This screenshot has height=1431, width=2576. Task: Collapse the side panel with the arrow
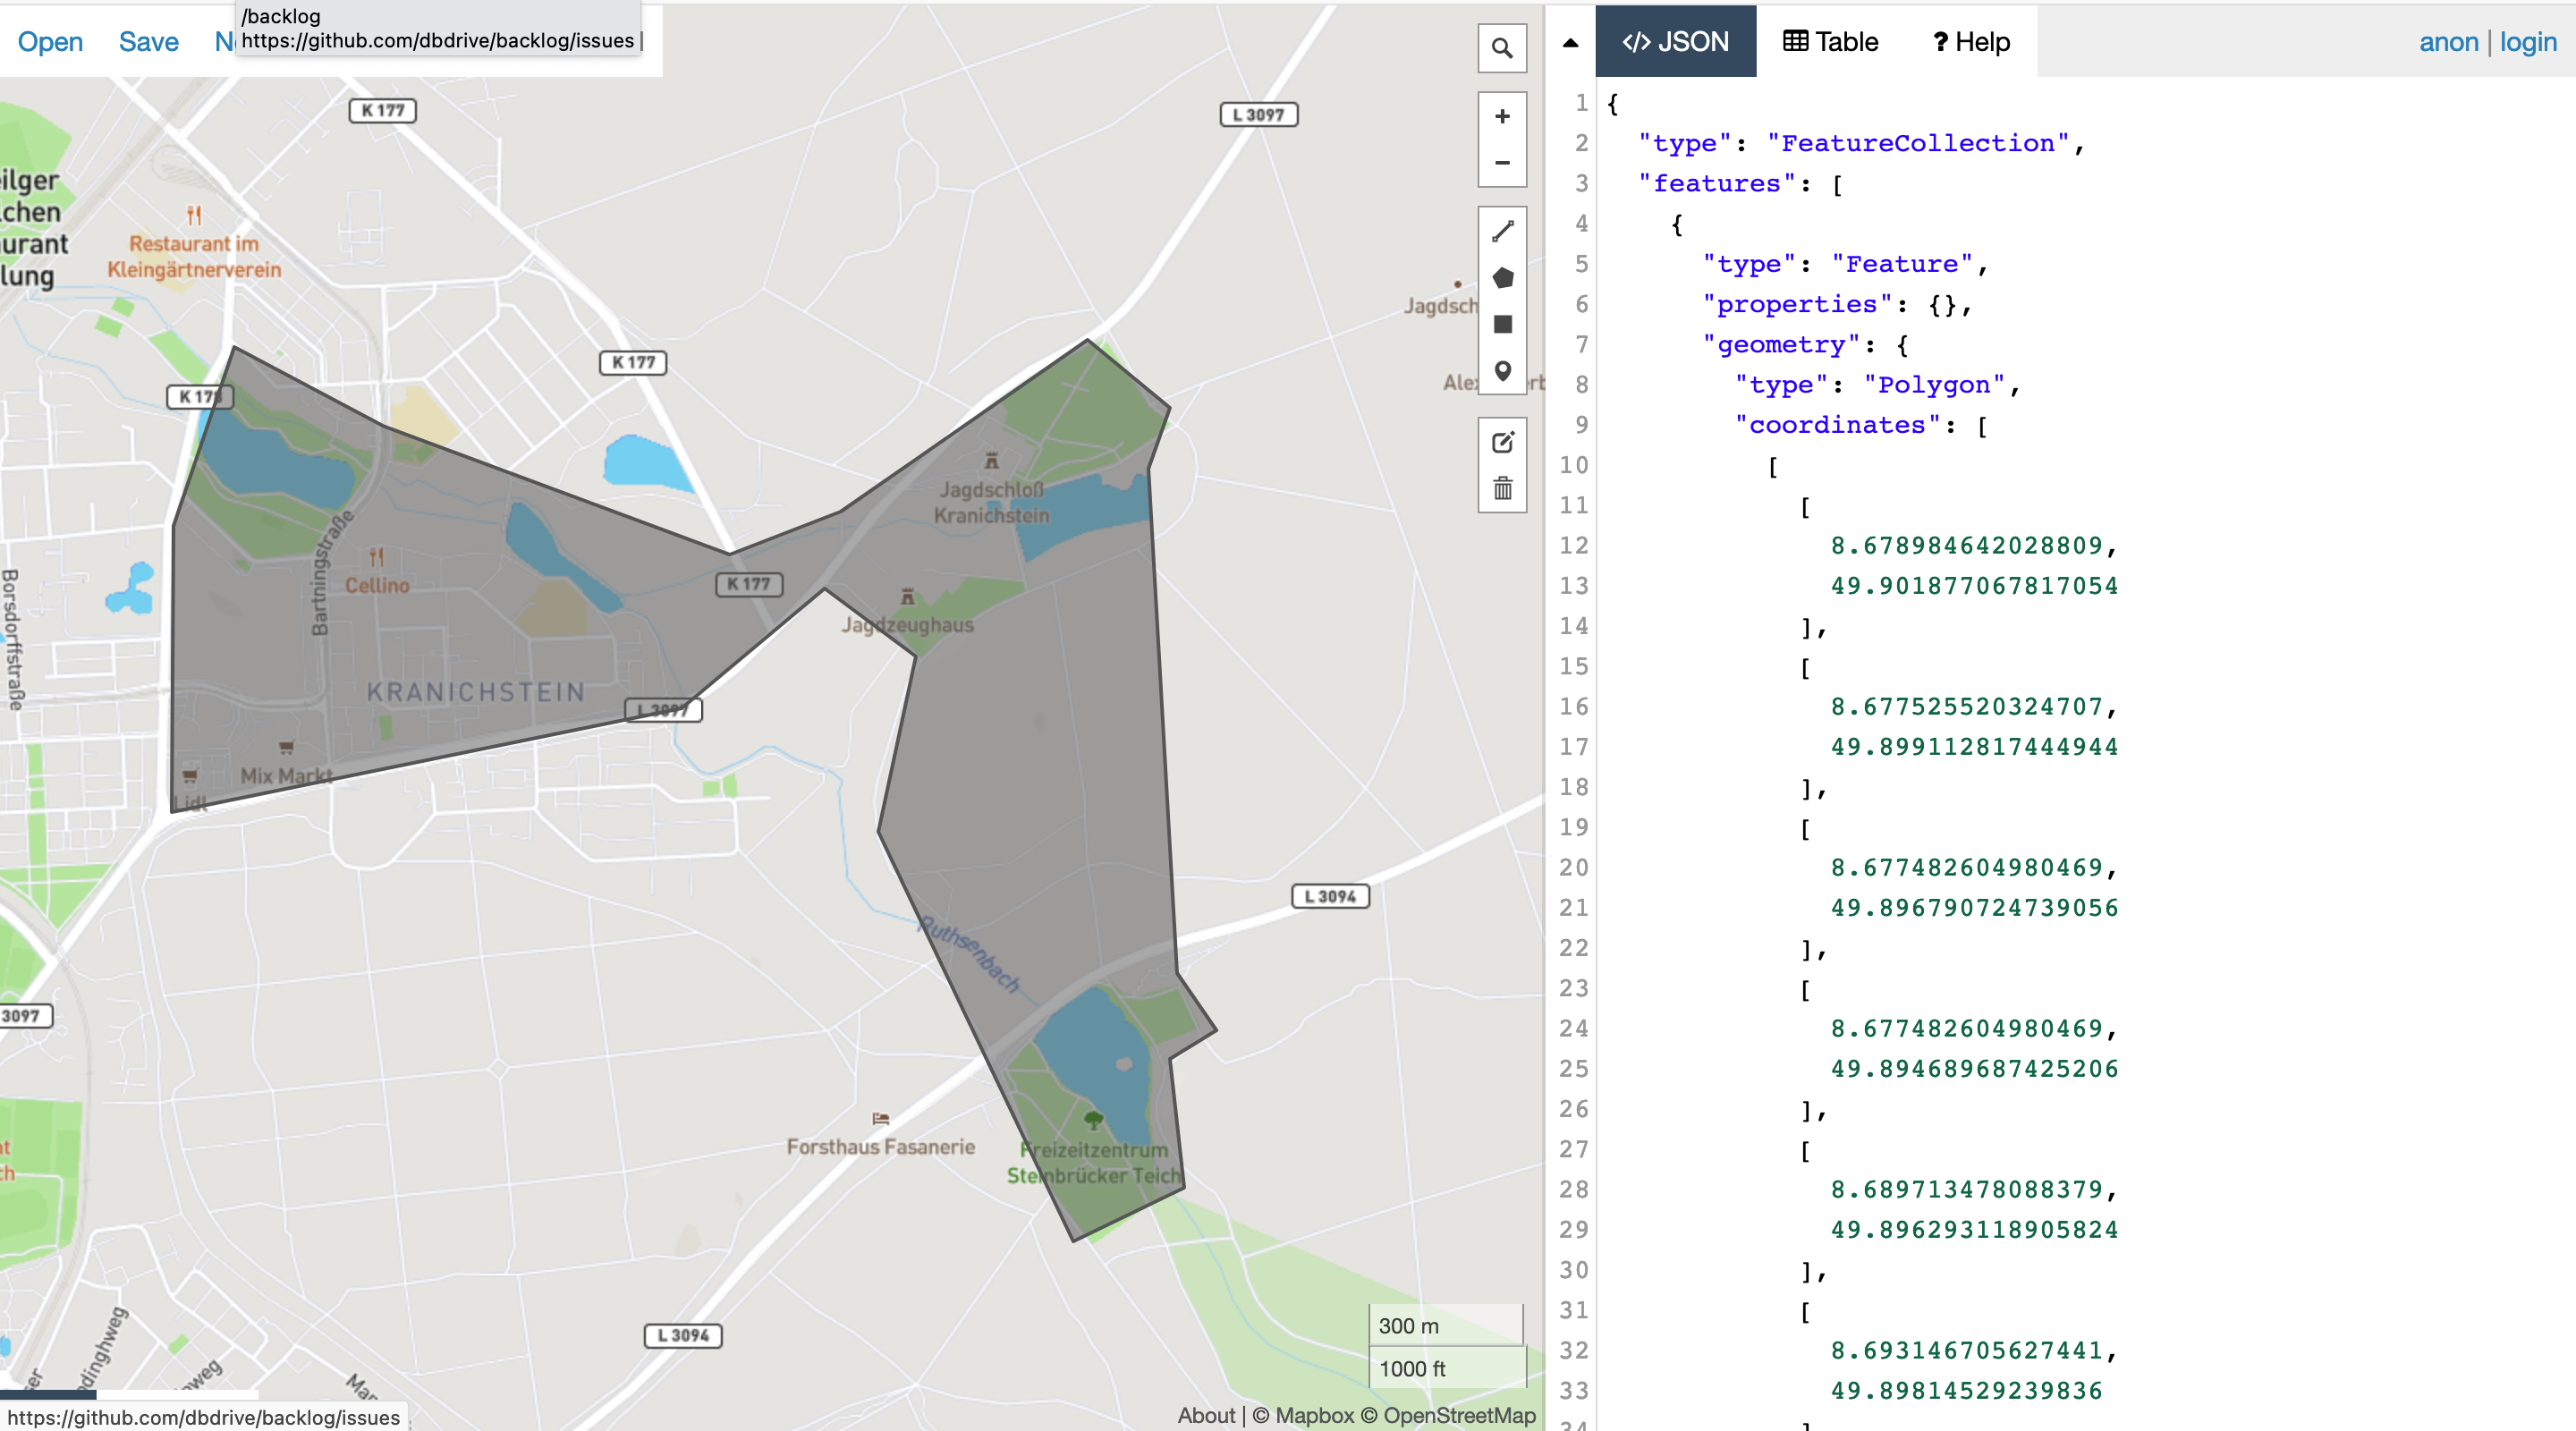click(1570, 42)
